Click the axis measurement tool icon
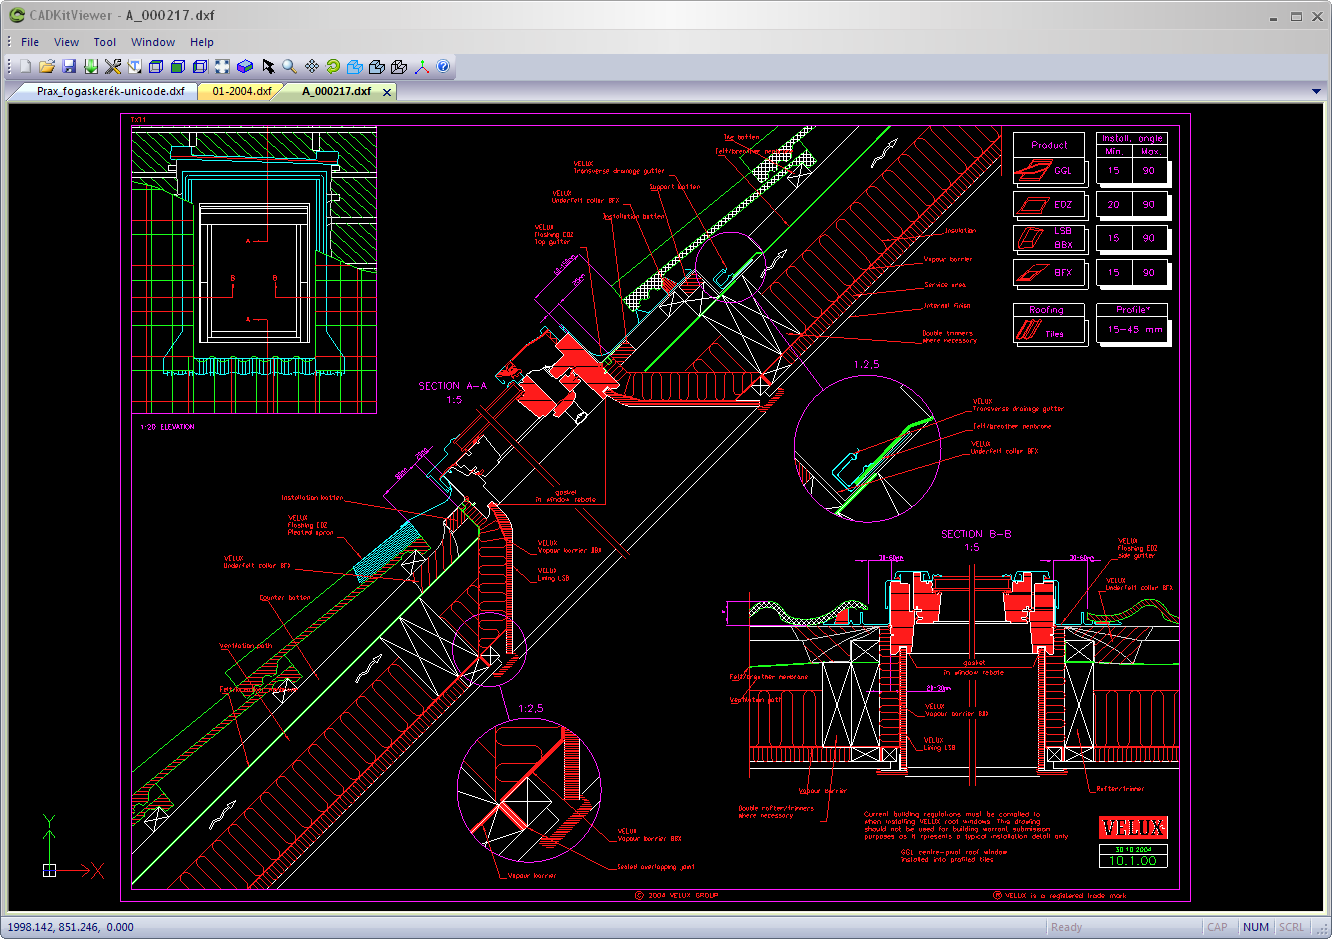Image resolution: width=1332 pixels, height=939 pixels. tap(421, 66)
